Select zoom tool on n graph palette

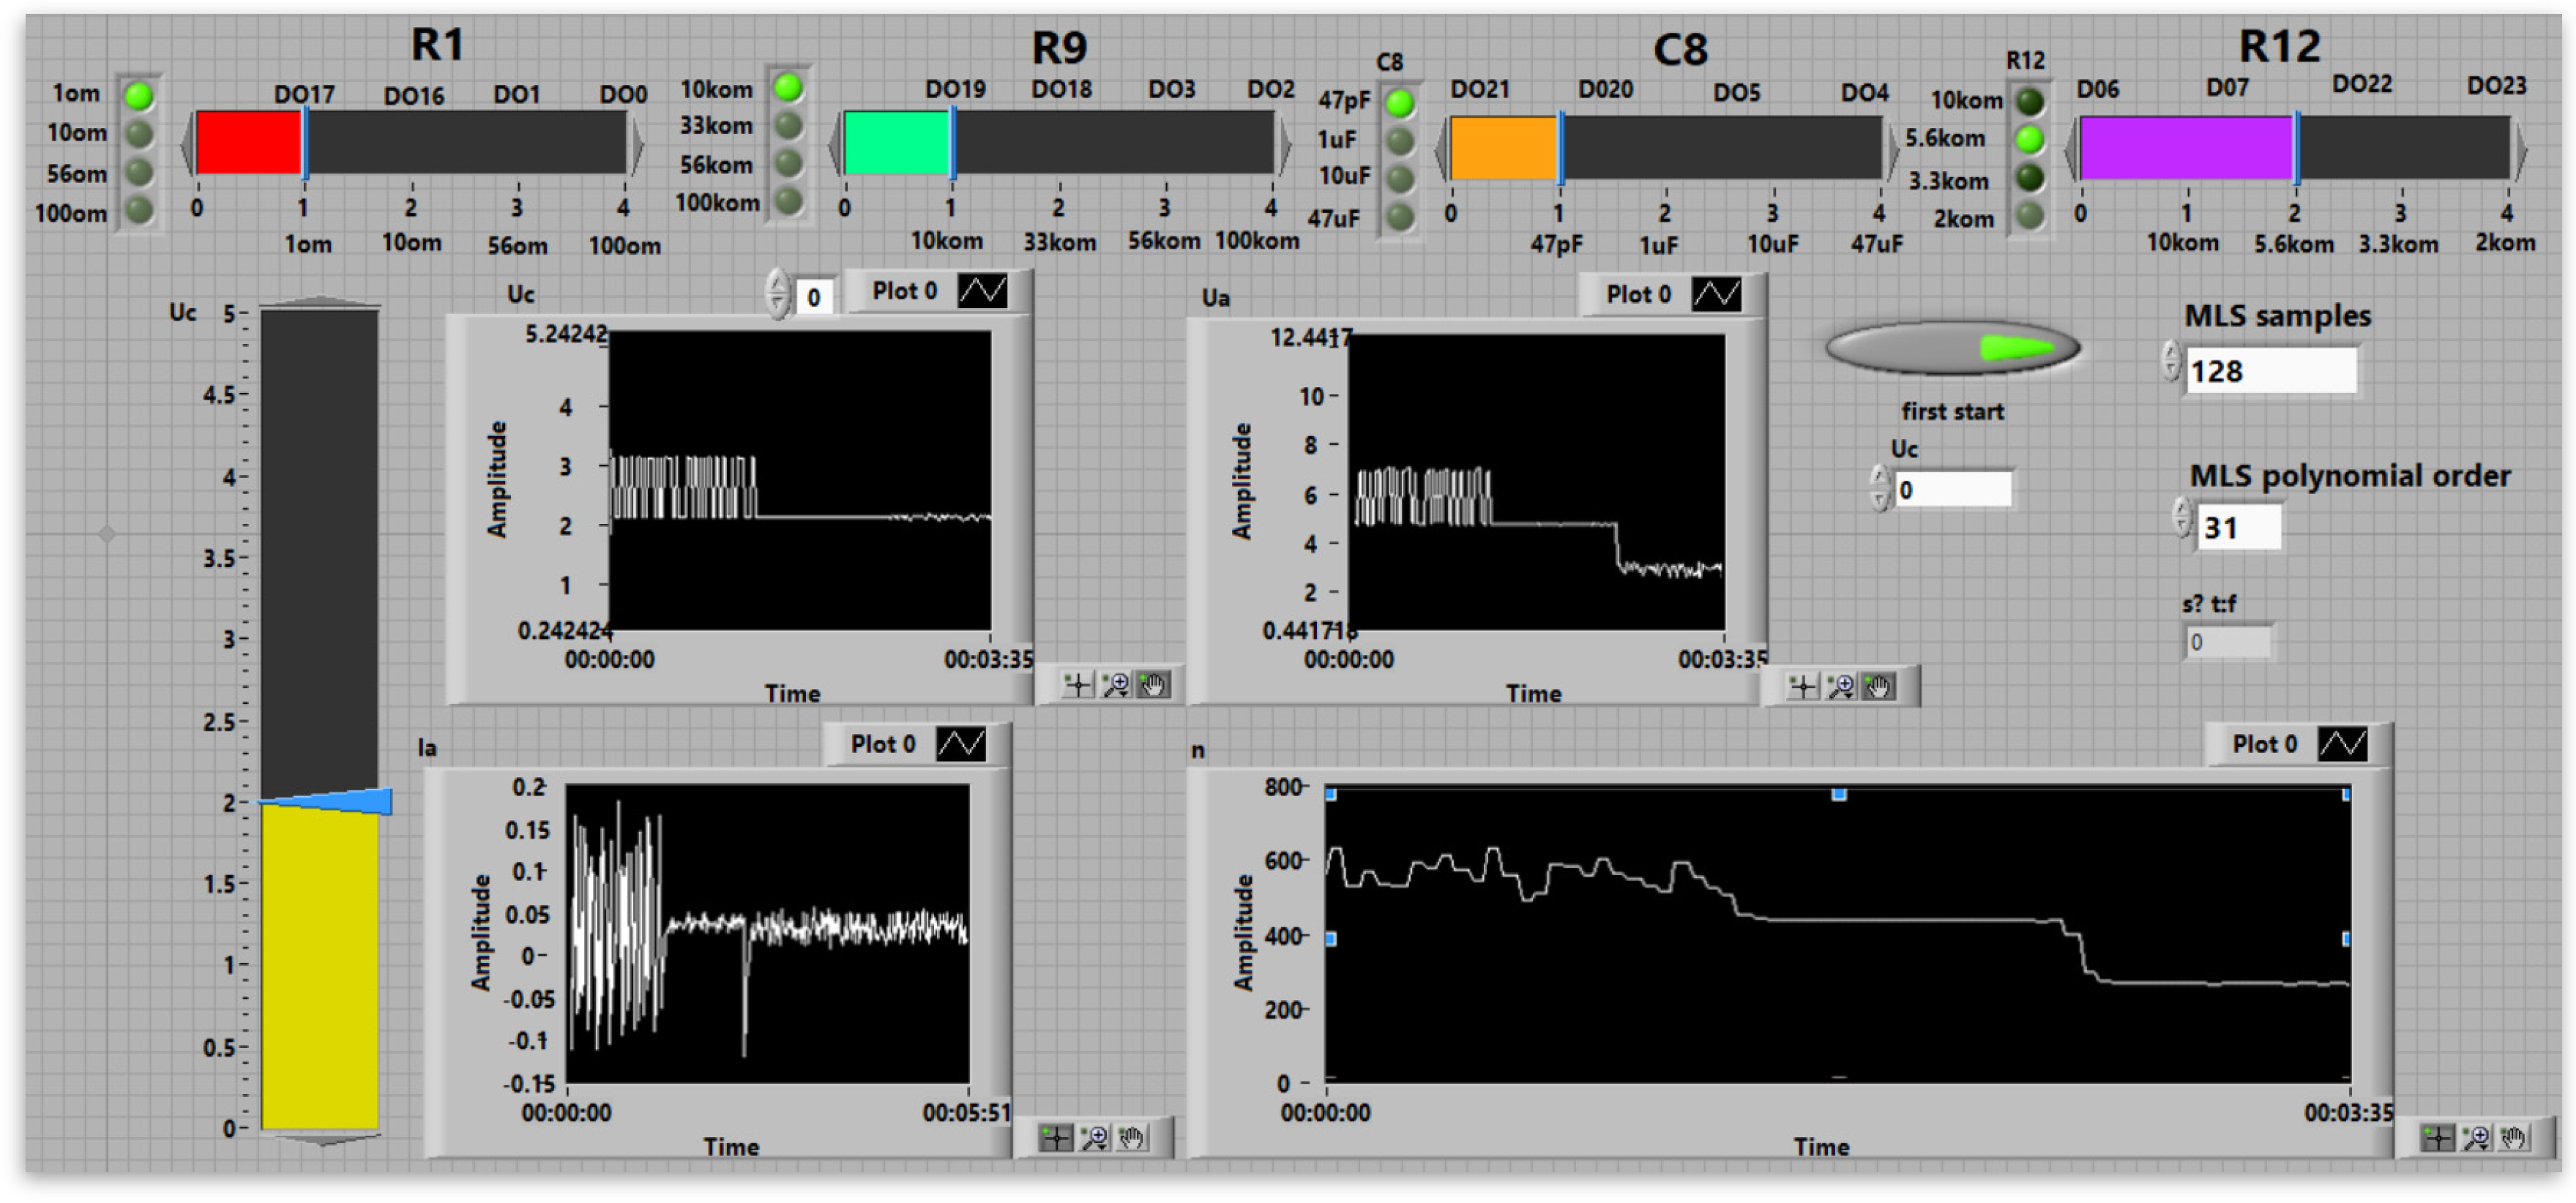click(2476, 1138)
